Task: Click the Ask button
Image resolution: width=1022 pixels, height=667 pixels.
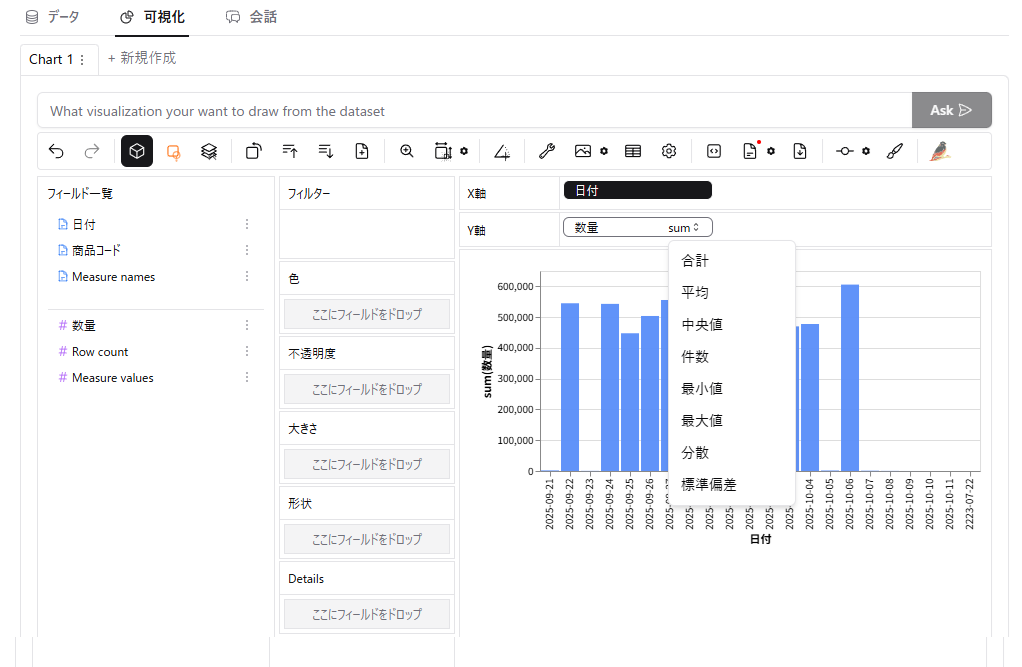Action: coord(952,110)
